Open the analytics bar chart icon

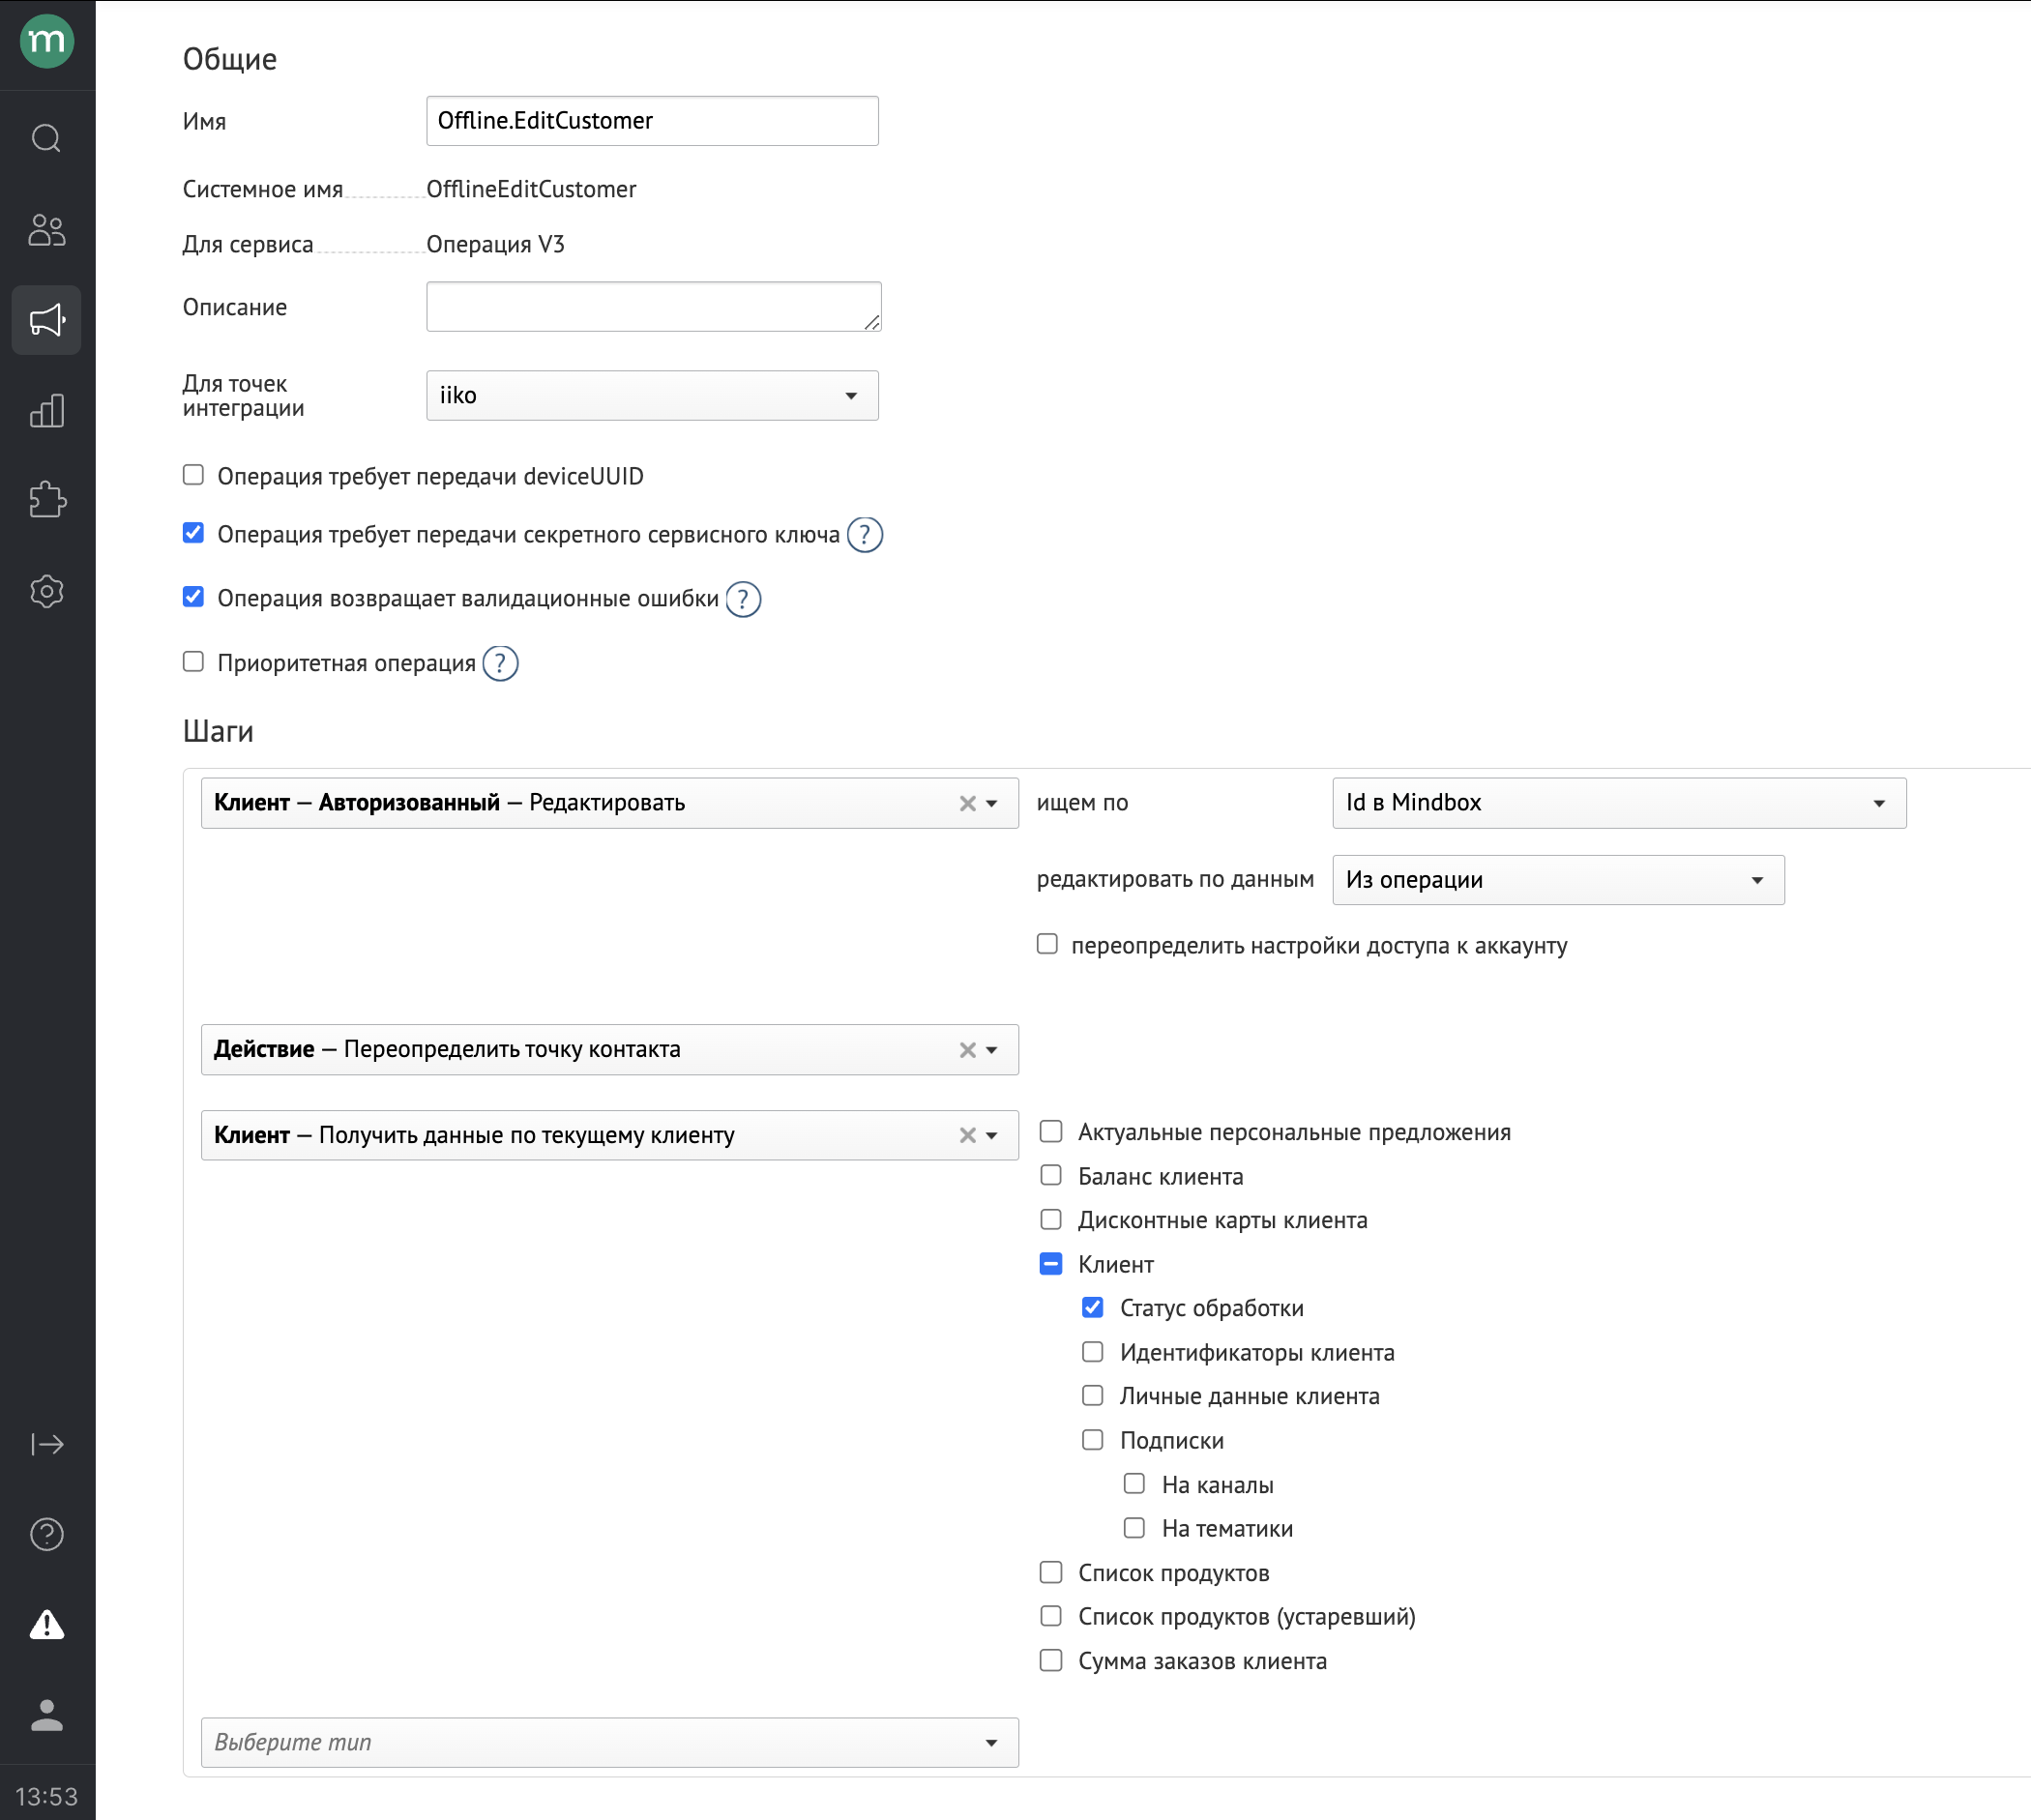47,410
